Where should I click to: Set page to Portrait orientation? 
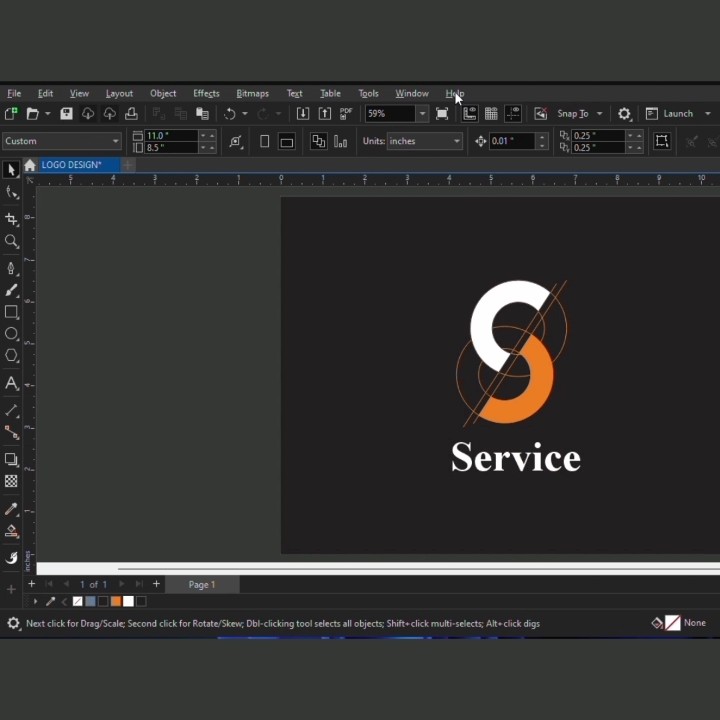pos(264,141)
